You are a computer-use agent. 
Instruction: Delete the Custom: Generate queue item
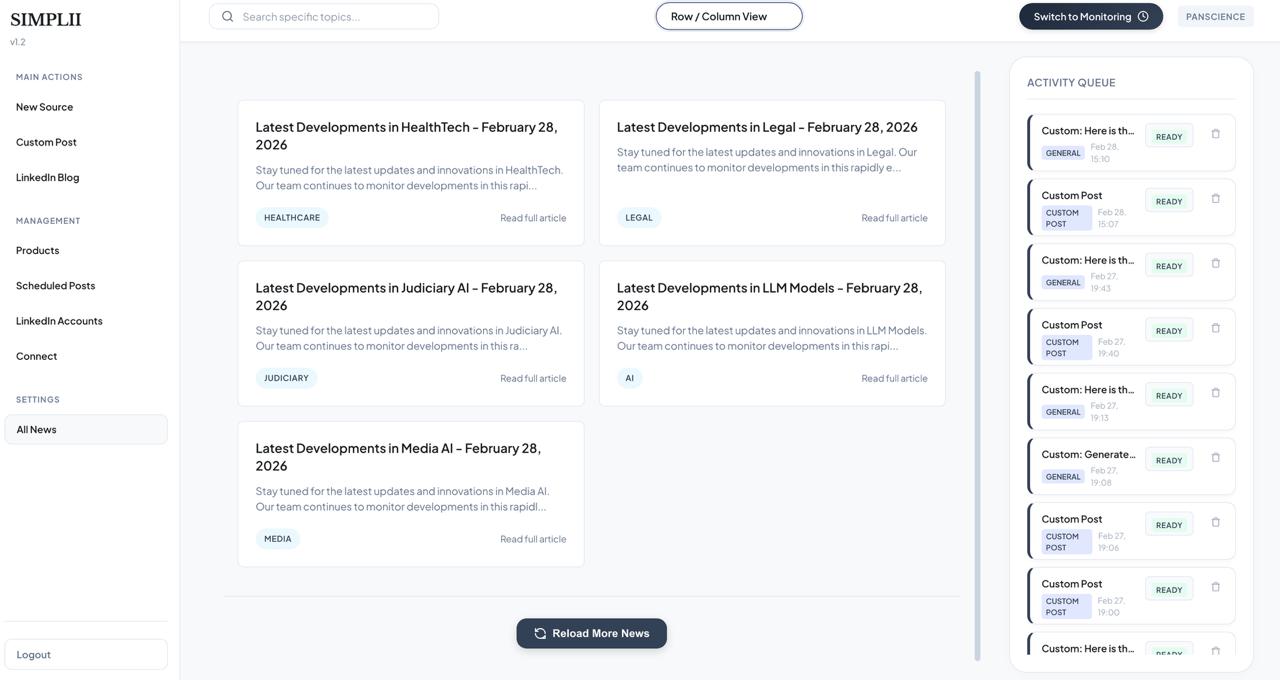point(1215,458)
